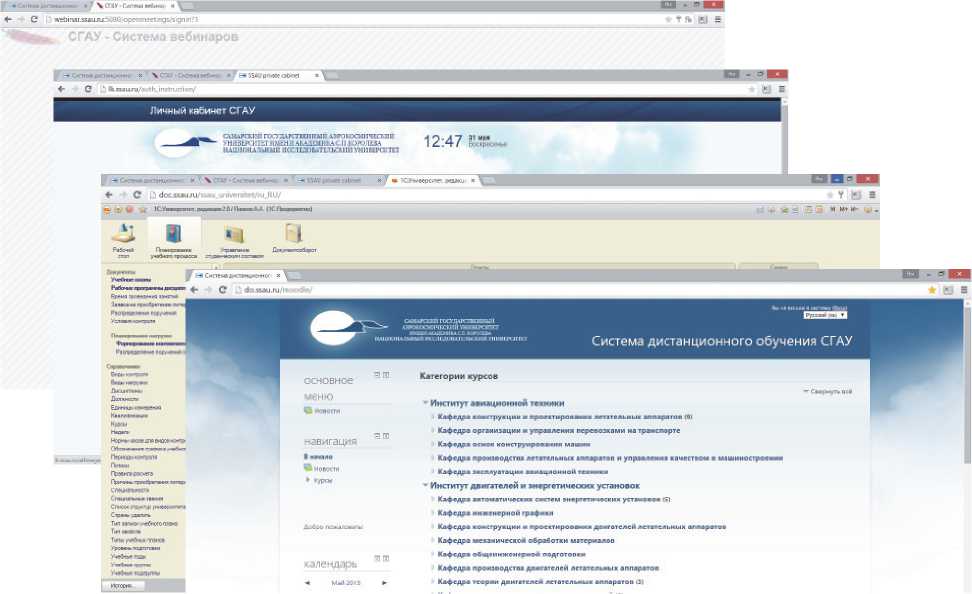This screenshot has height=594, width=972.
Task: Open Кафедра автоматических систем энергетических установок
Action: coord(549,499)
